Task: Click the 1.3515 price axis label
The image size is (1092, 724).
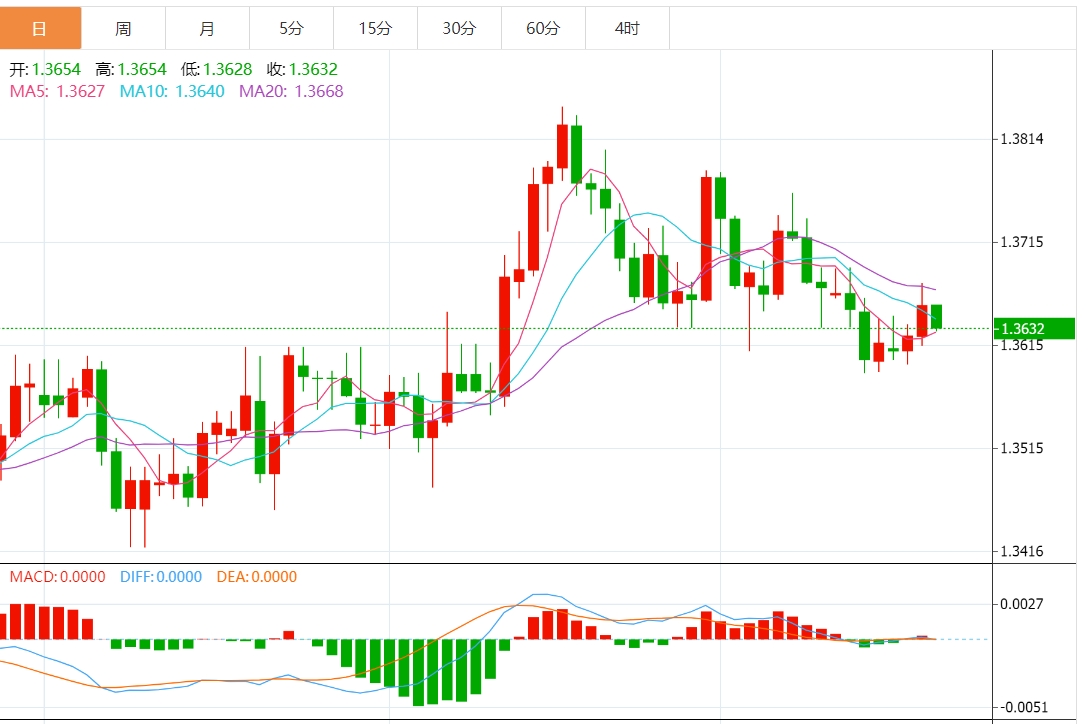Action: (1022, 448)
